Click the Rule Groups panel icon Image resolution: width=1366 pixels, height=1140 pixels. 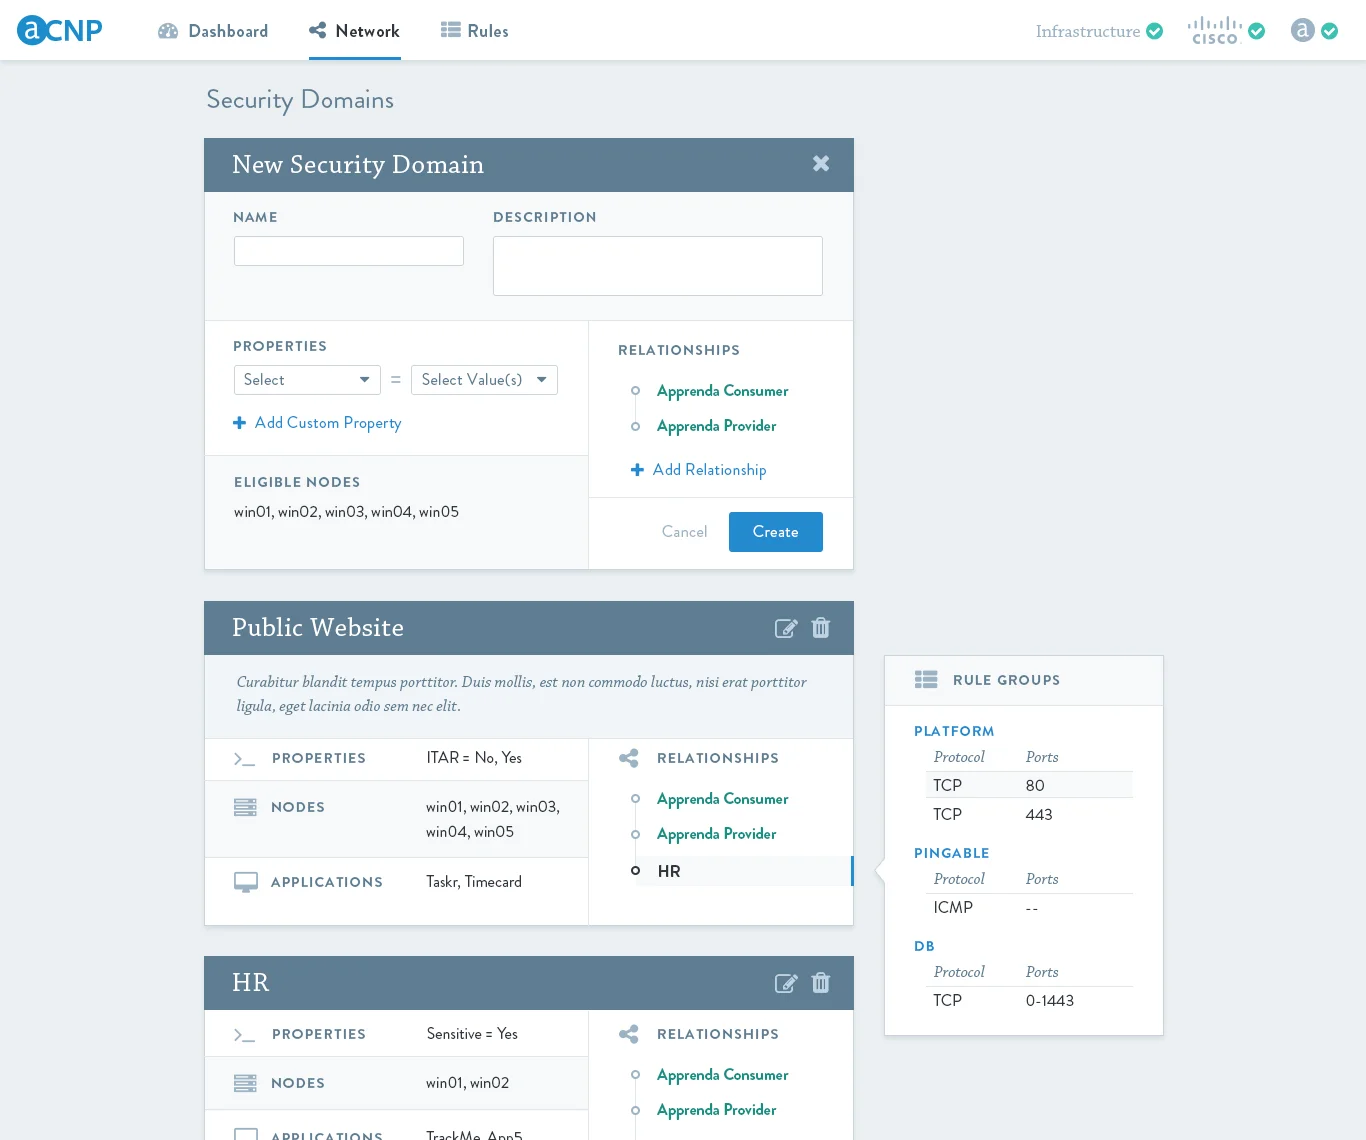926,679
